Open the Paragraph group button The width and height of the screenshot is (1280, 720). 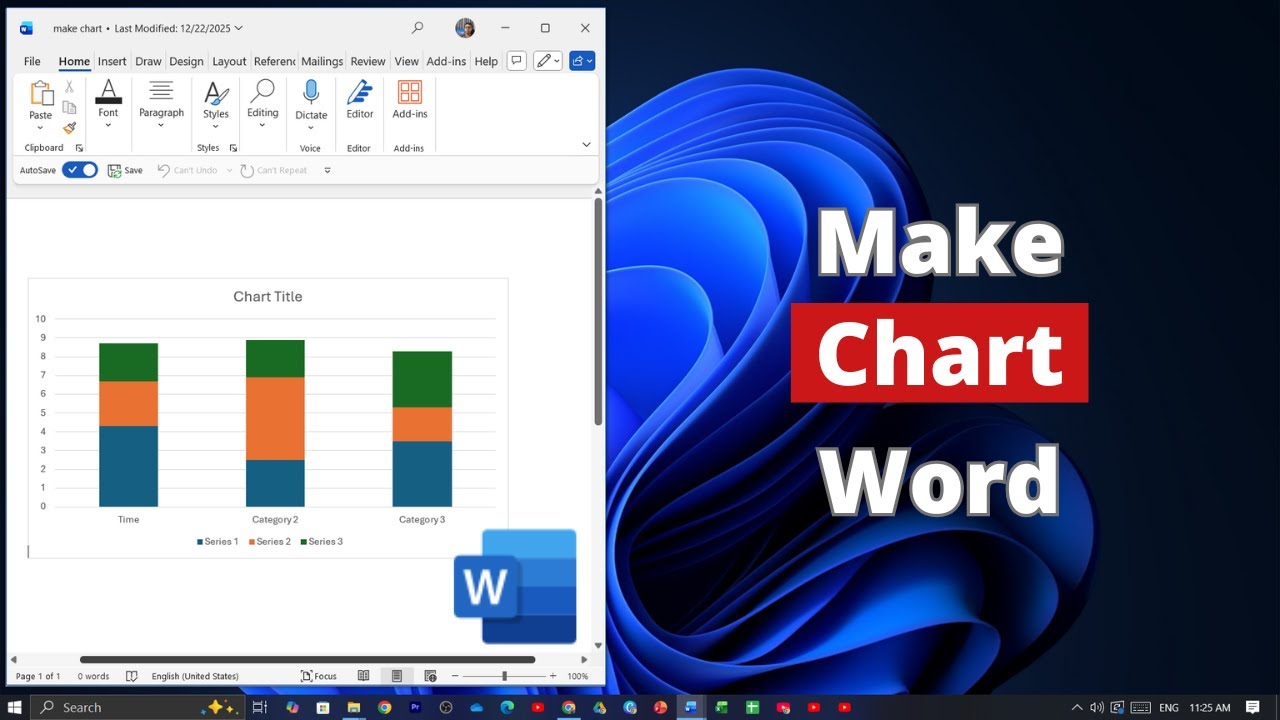(161, 104)
